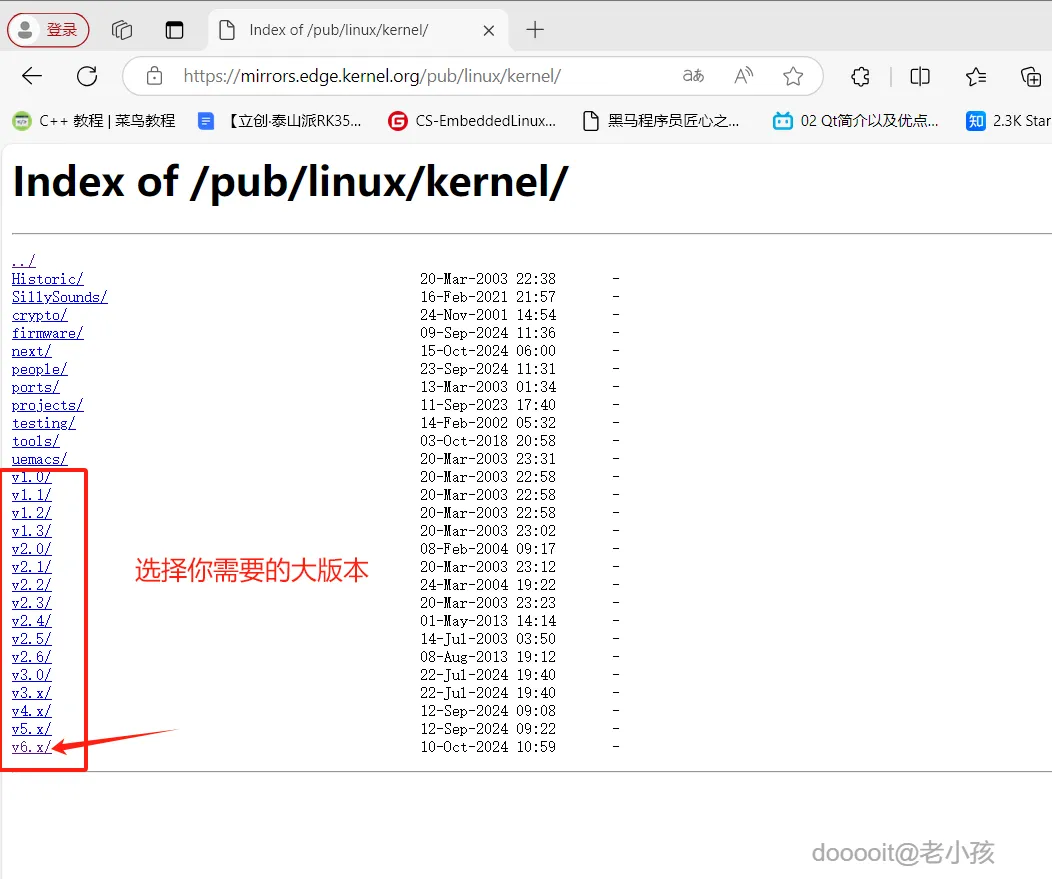Toggle split screen view icon
The width and height of the screenshot is (1052, 879).
(x=920, y=76)
